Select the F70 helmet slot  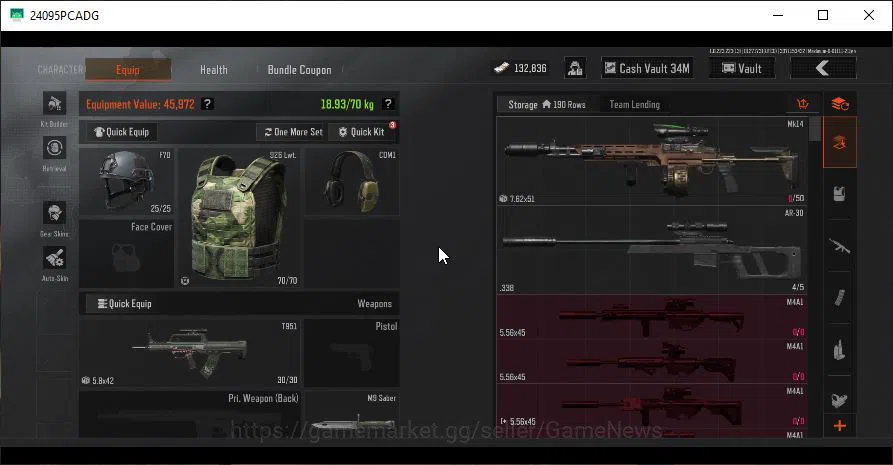[x=126, y=182]
